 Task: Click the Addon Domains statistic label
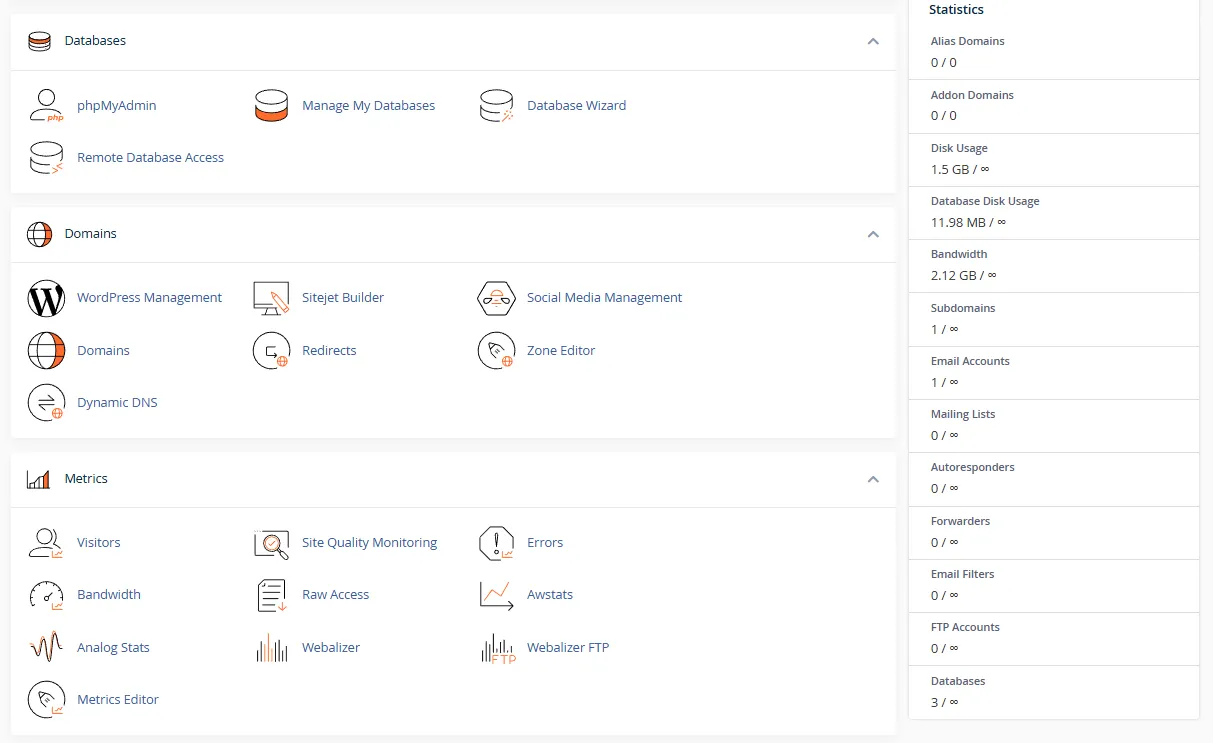972,95
